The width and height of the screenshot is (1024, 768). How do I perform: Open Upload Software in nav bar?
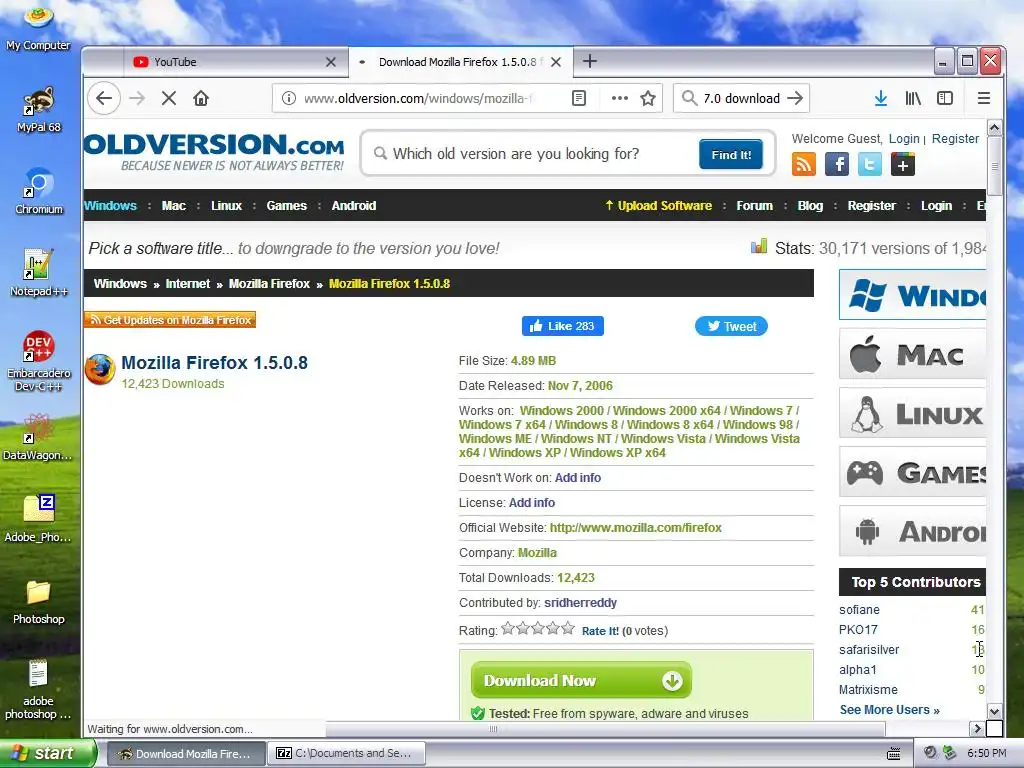tap(658, 206)
